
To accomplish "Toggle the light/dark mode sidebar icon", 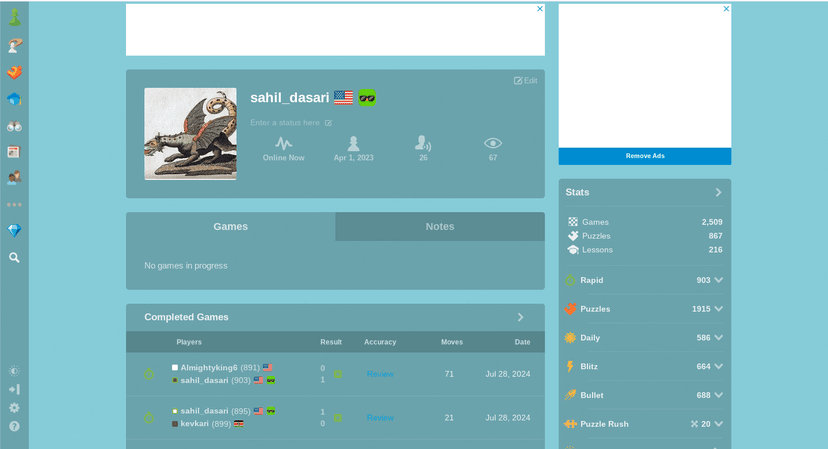I will click(x=14, y=371).
